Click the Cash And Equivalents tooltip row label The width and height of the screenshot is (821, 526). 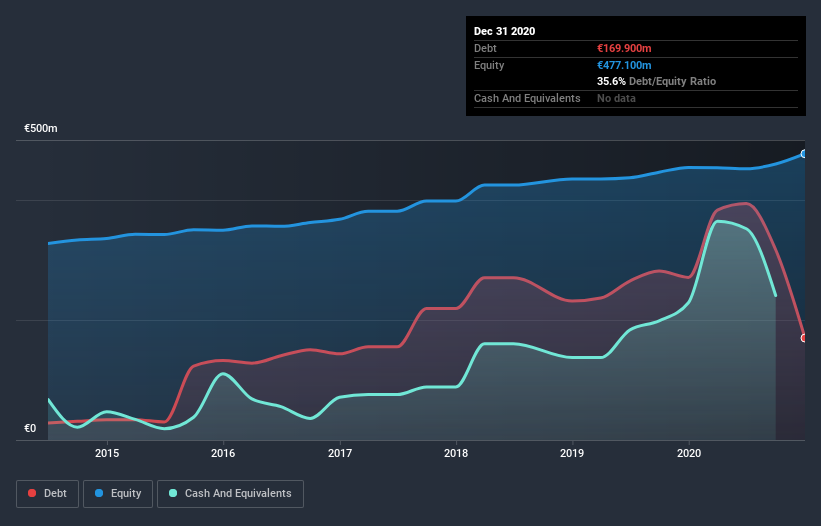pyautogui.click(x=527, y=98)
